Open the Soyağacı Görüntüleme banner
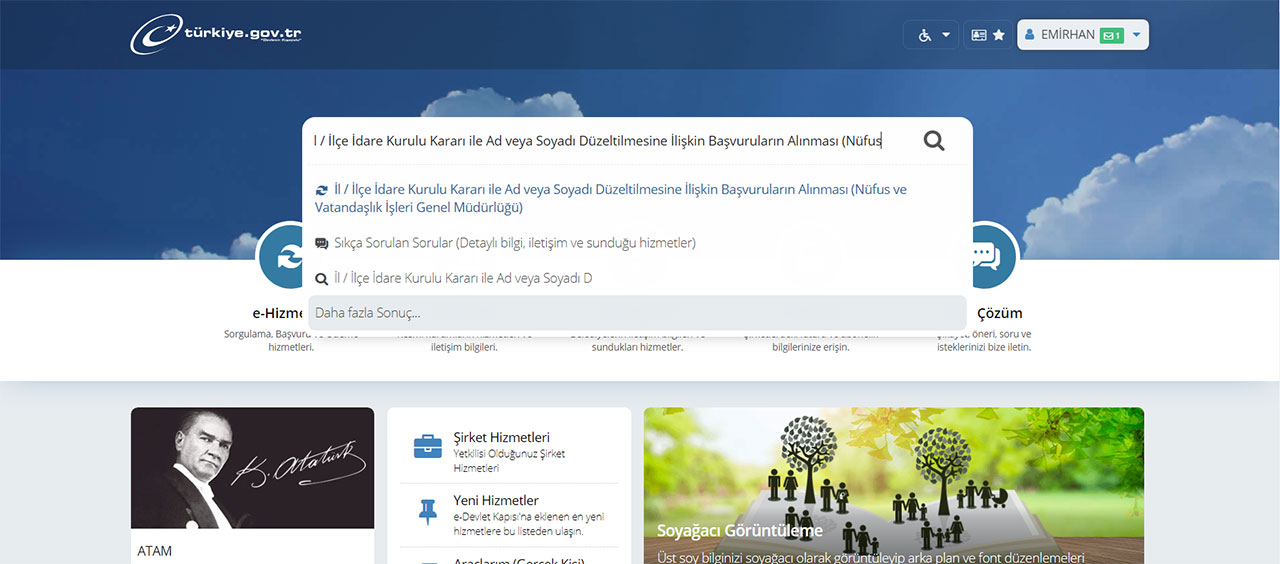 tap(894, 486)
